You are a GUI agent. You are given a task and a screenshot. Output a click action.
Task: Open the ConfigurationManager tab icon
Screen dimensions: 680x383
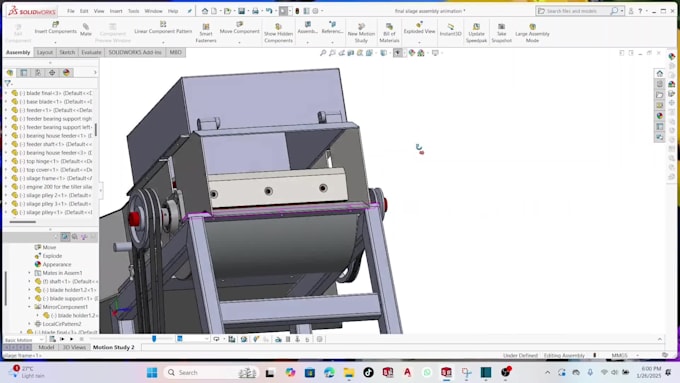(x=38, y=72)
